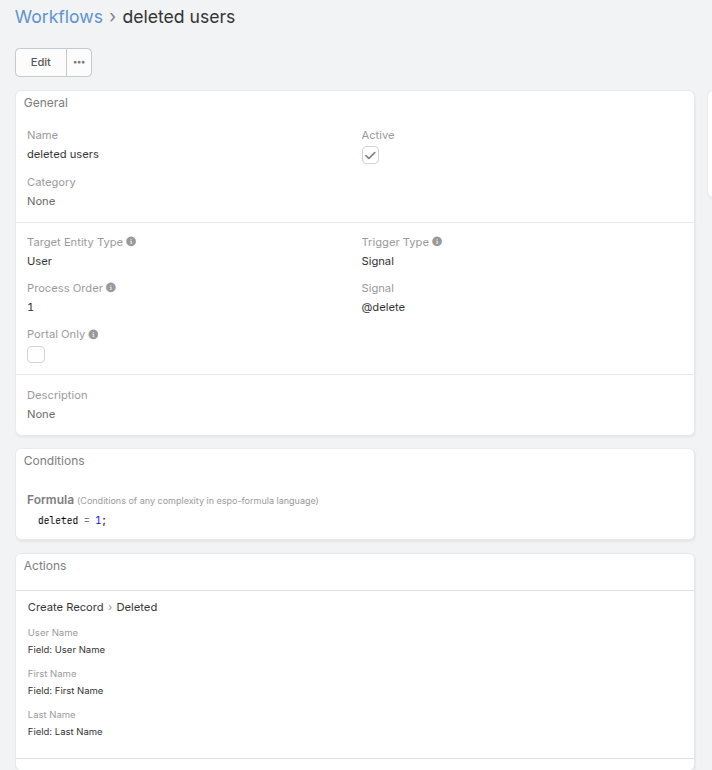The width and height of the screenshot is (712, 770).
Task: Click the General panel header
Action: click(x=46, y=103)
